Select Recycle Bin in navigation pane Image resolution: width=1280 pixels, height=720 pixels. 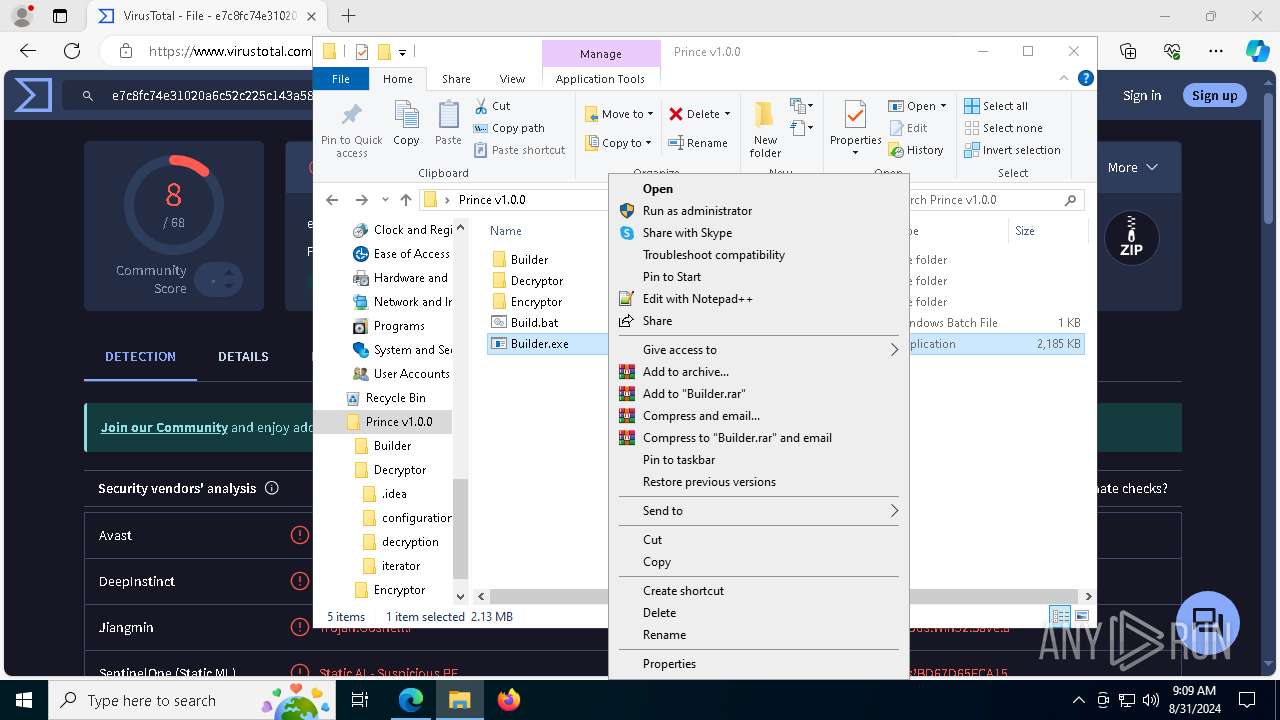[x=395, y=398]
